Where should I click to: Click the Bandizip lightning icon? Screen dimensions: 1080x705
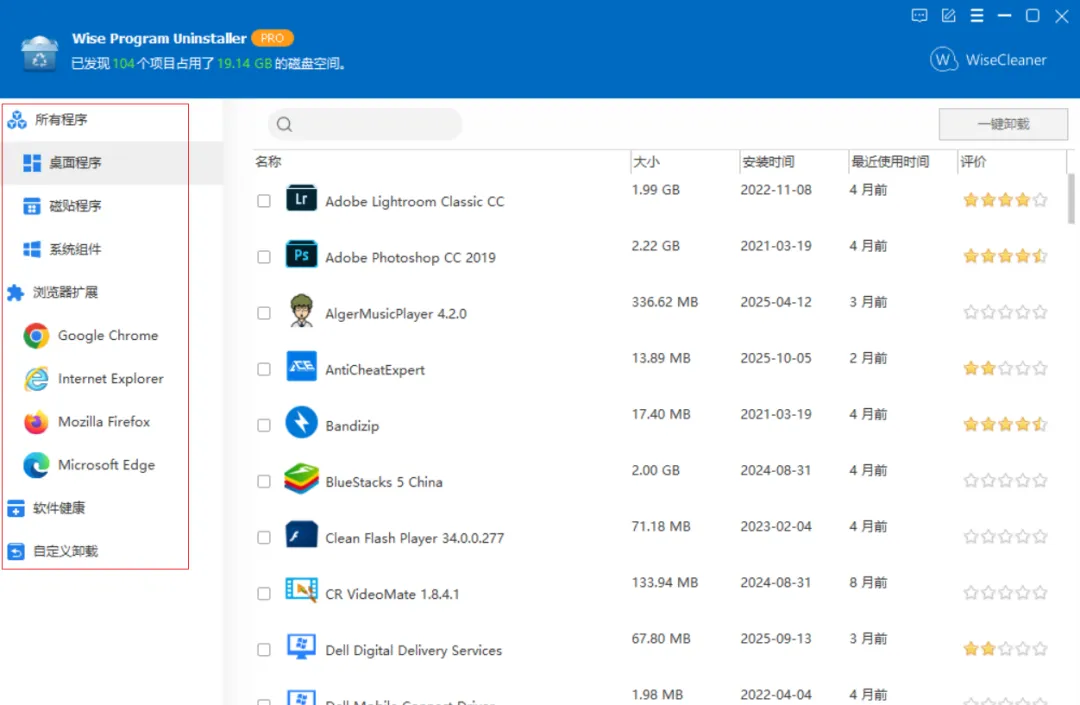pyautogui.click(x=301, y=423)
